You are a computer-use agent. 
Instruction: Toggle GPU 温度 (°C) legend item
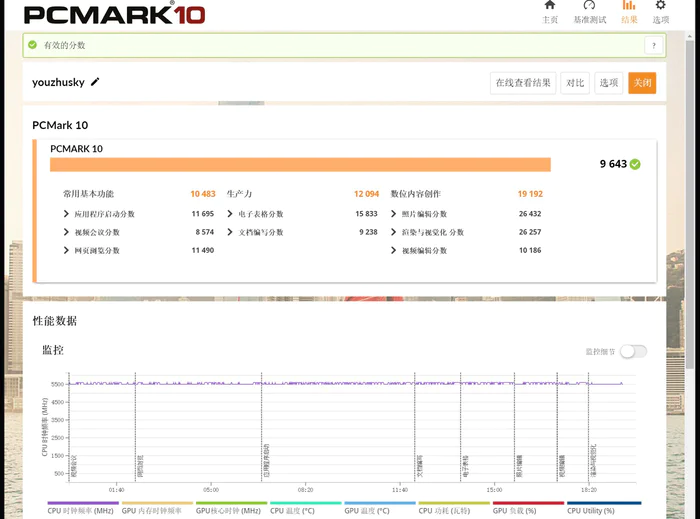click(x=379, y=509)
